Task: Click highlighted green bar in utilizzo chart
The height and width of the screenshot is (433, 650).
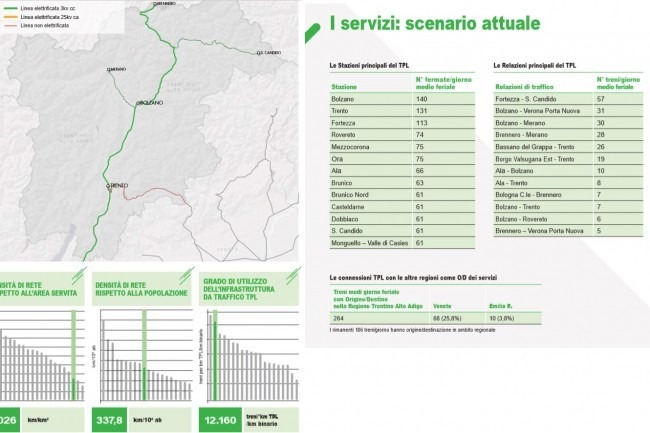Action: (215, 360)
